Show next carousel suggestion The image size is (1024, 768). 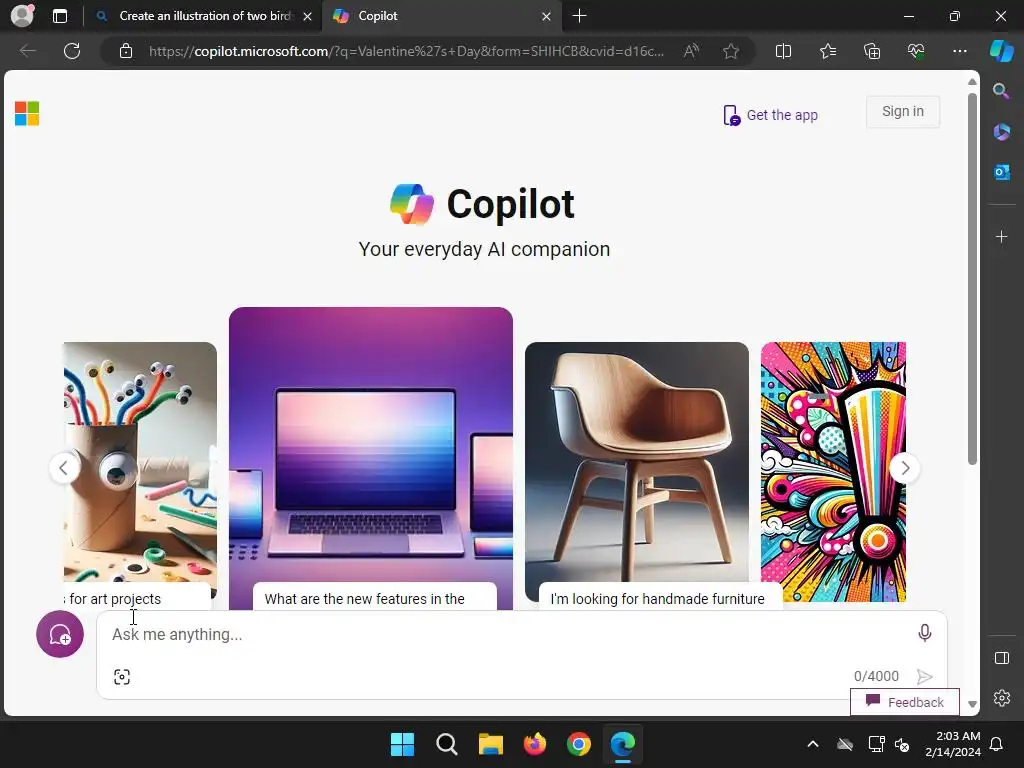[904, 468]
